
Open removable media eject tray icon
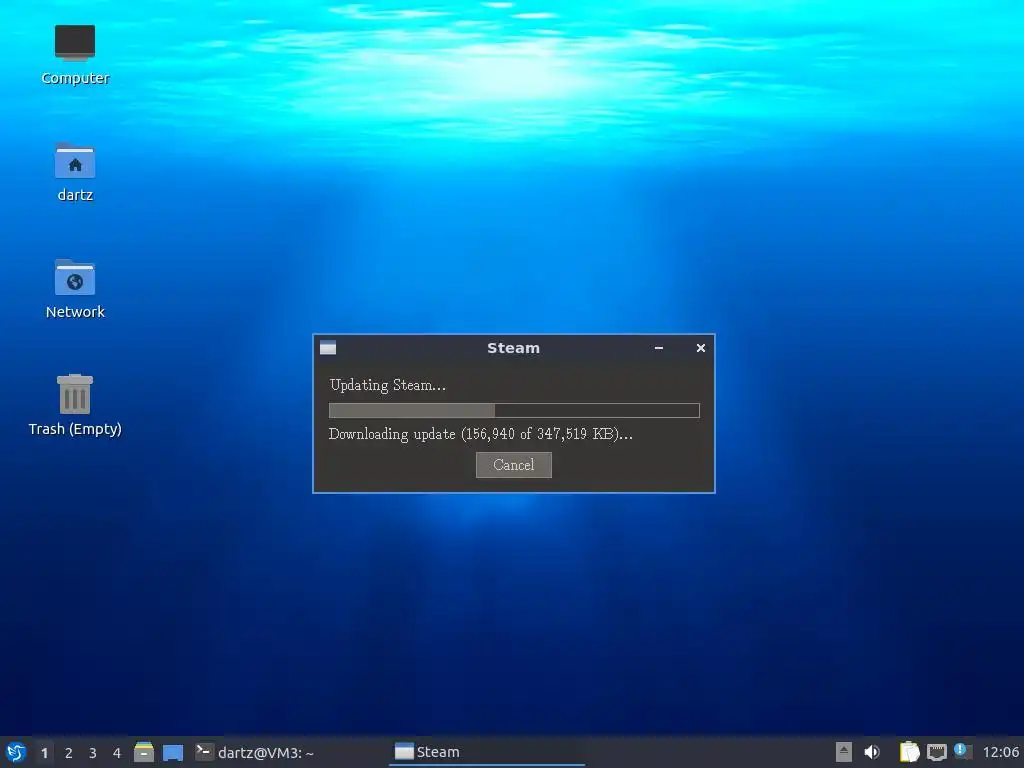point(844,752)
